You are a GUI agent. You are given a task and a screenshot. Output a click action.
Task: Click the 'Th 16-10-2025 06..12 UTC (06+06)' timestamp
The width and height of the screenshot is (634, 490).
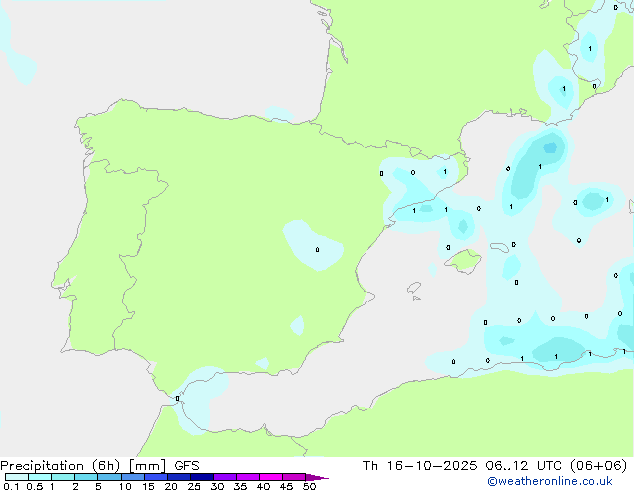coord(495,466)
